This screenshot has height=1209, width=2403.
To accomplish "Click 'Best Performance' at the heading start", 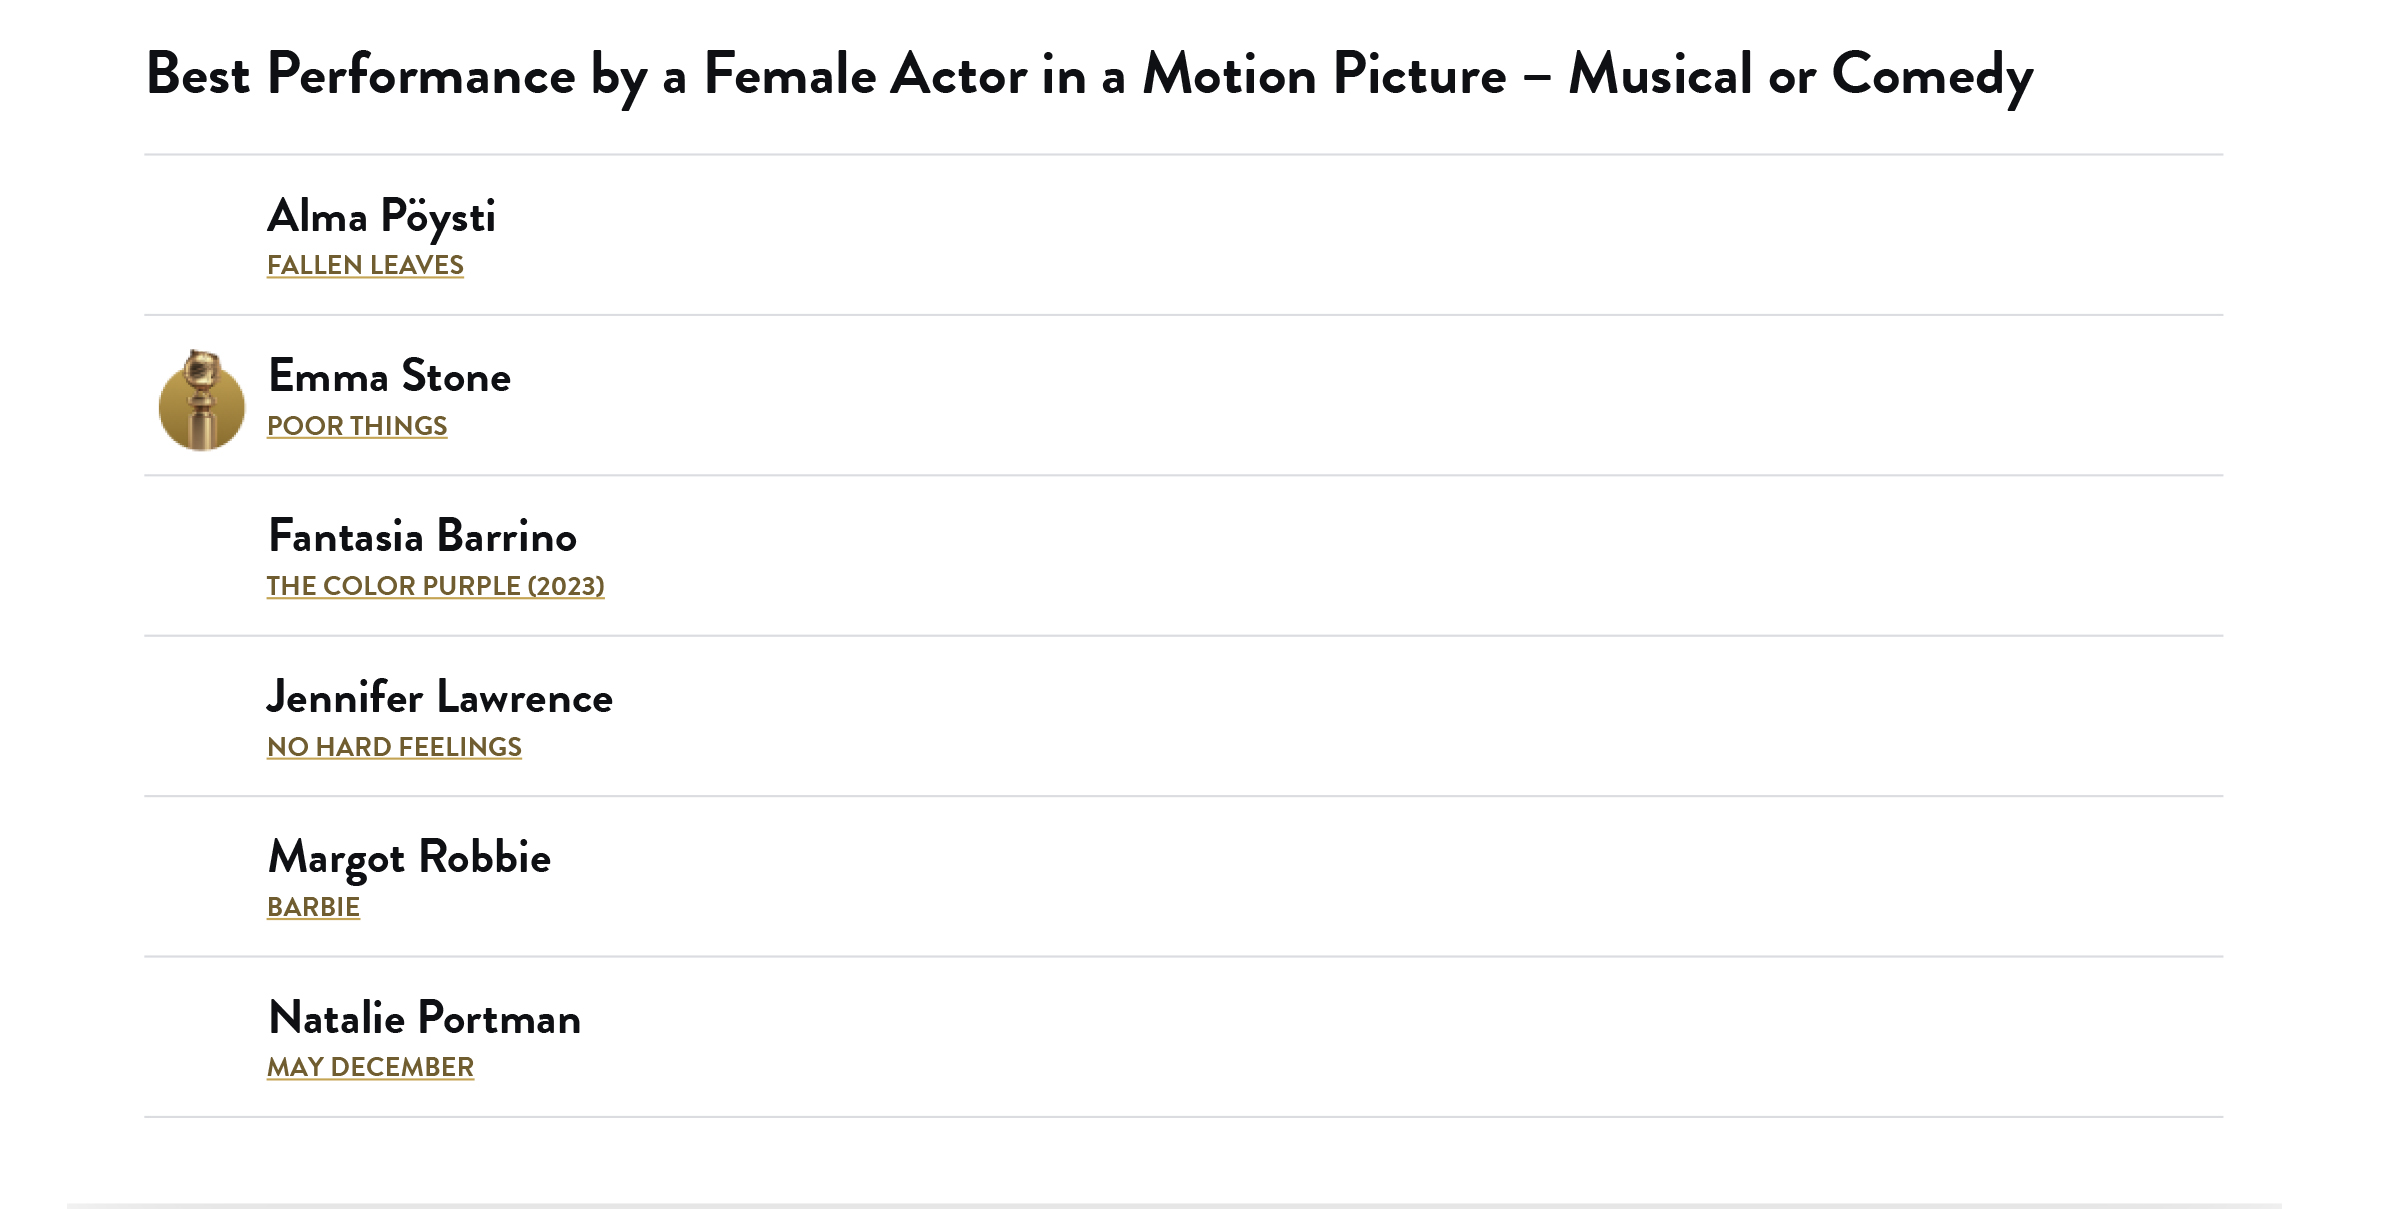I will coord(360,75).
